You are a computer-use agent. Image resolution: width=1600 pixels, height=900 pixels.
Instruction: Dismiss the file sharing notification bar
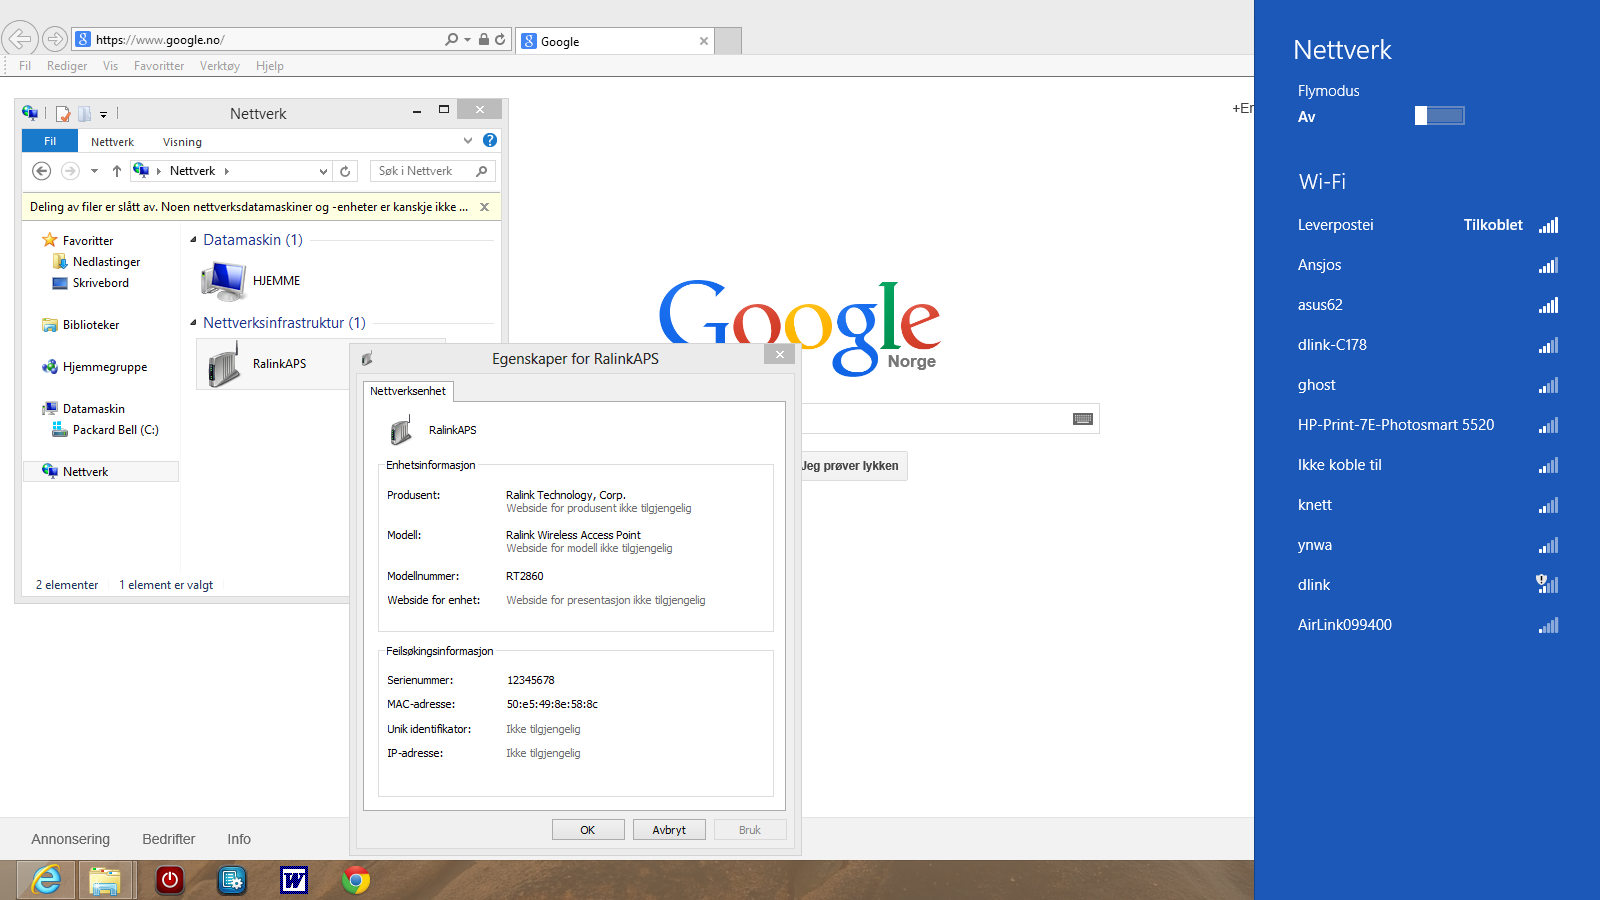coord(485,207)
